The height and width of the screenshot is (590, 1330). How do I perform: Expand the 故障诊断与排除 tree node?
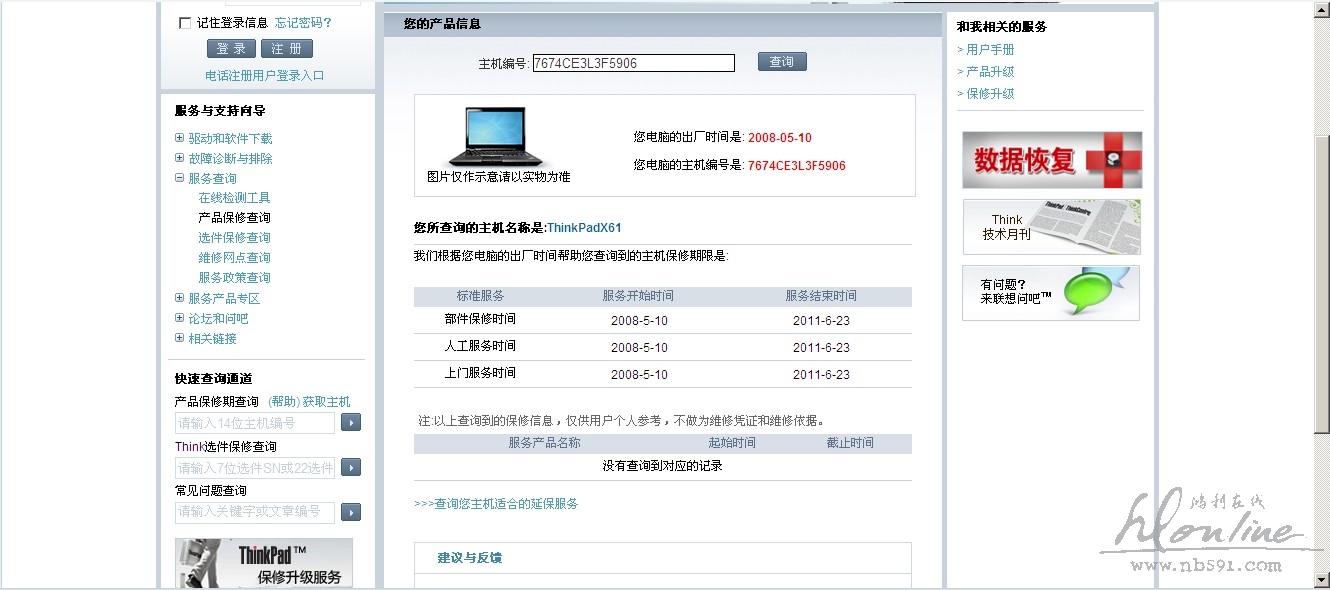[180, 158]
